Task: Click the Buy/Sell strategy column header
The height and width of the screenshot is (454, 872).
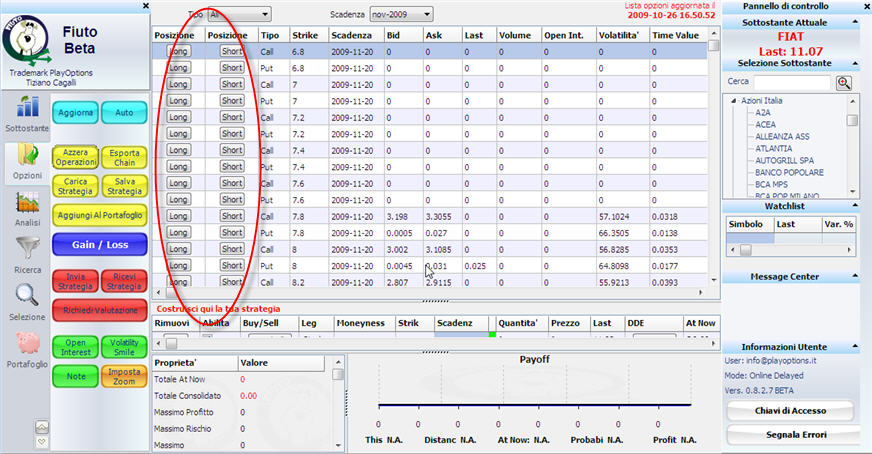Action: point(268,323)
